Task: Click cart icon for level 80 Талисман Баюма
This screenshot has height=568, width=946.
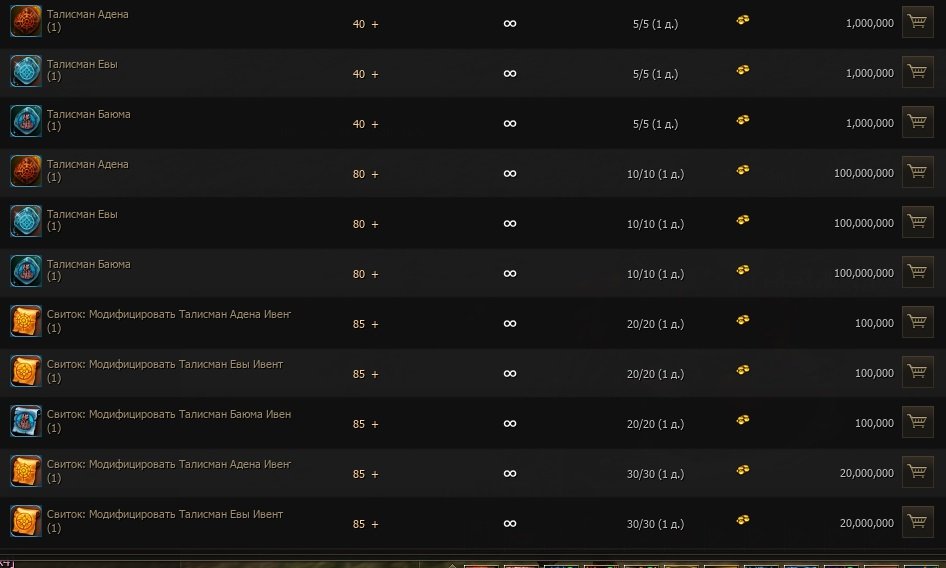Action: click(x=917, y=272)
